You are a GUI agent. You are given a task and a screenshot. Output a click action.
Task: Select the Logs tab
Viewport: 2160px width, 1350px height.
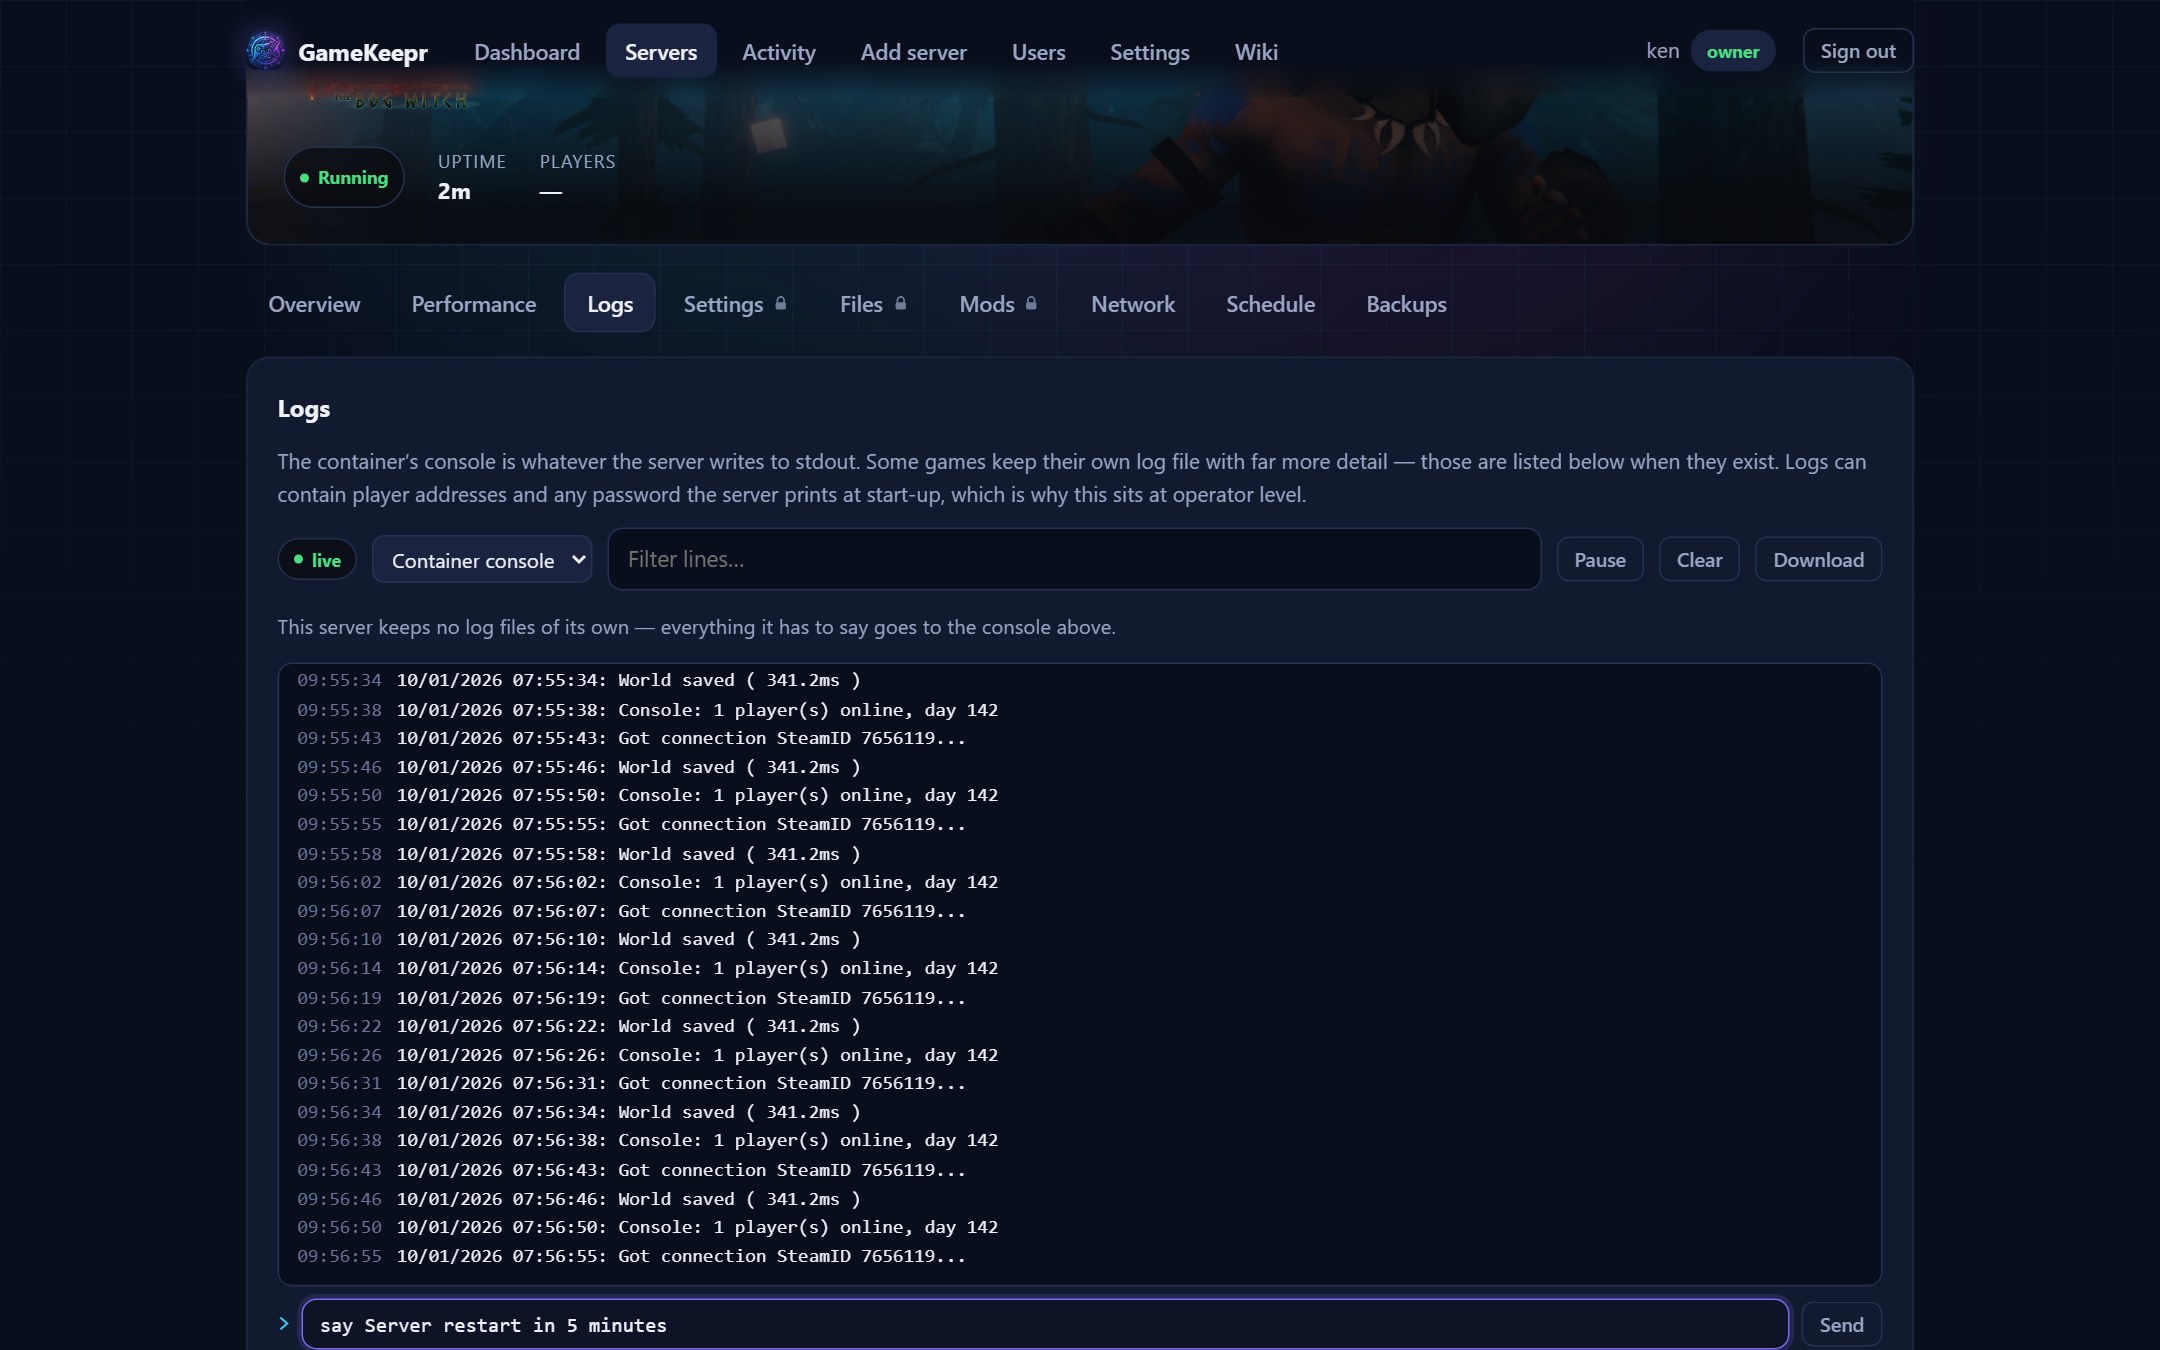click(610, 304)
